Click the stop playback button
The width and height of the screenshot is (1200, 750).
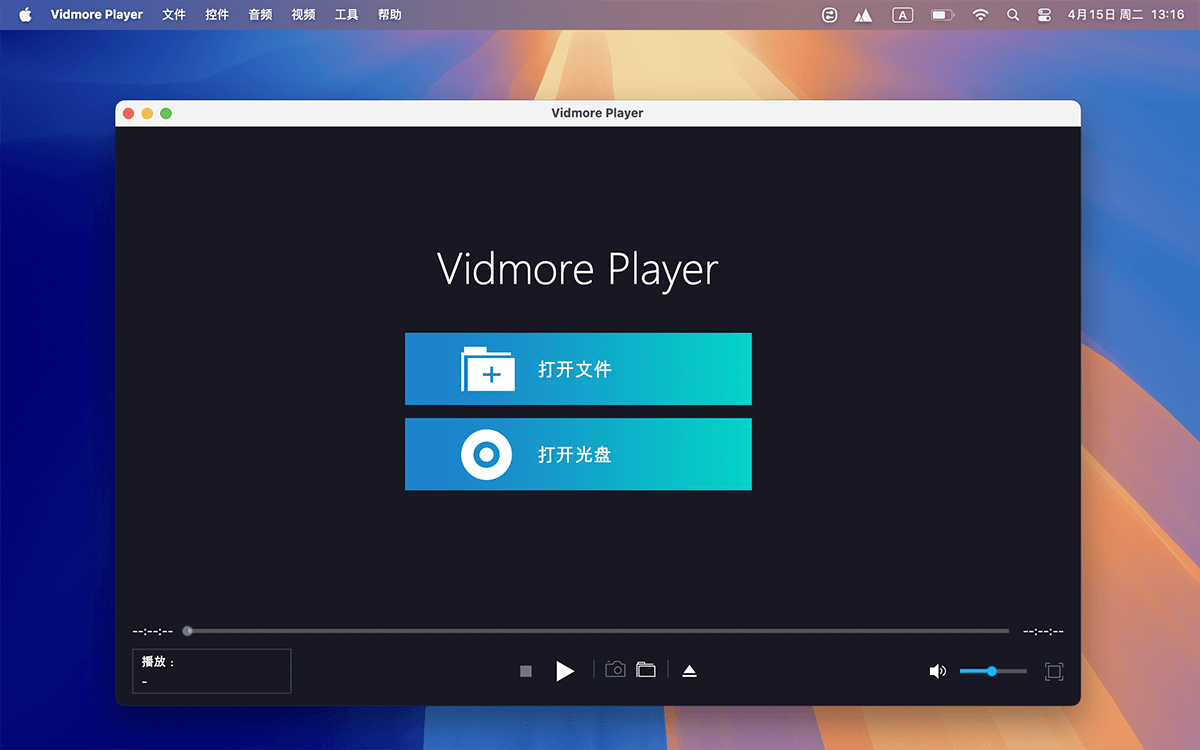[526, 671]
